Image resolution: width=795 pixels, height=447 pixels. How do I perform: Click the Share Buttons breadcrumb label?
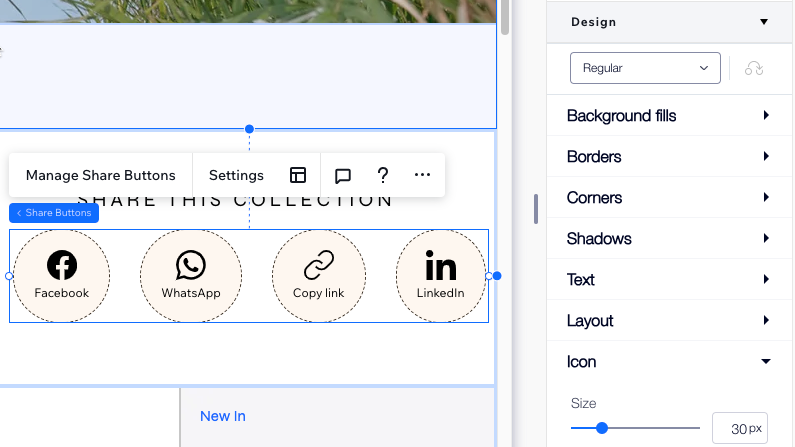click(54, 213)
